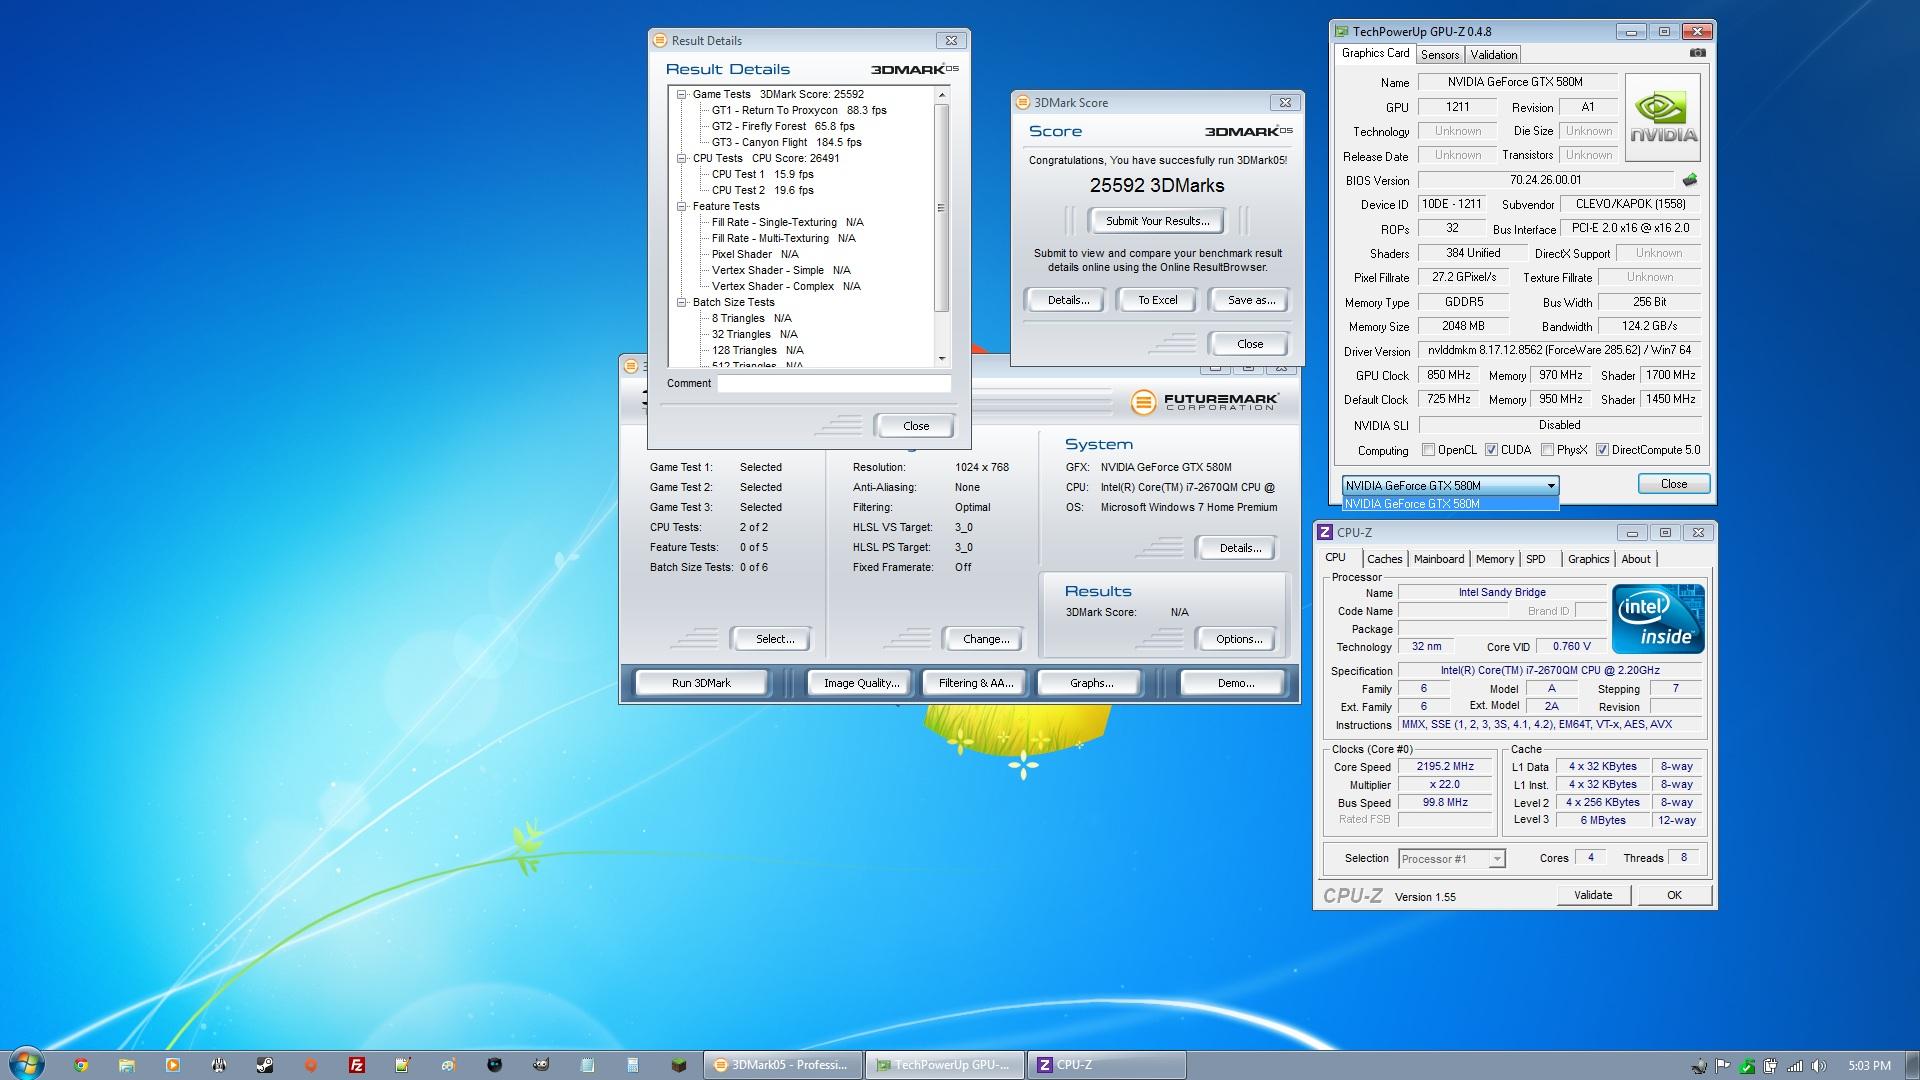This screenshot has width=1920, height=1080.
Task: Open the Calculator taskbar icon
Action: (x=633, y=1065)
